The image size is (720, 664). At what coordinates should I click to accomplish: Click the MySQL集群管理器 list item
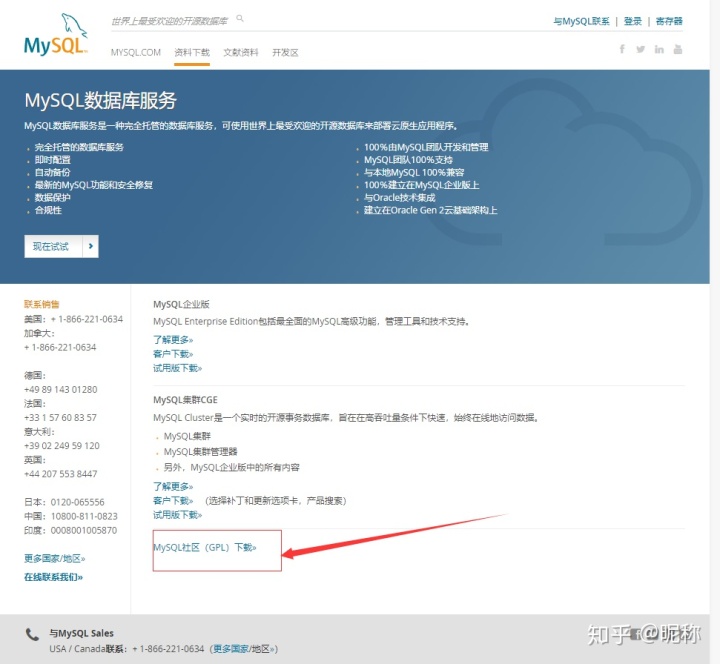201,451
